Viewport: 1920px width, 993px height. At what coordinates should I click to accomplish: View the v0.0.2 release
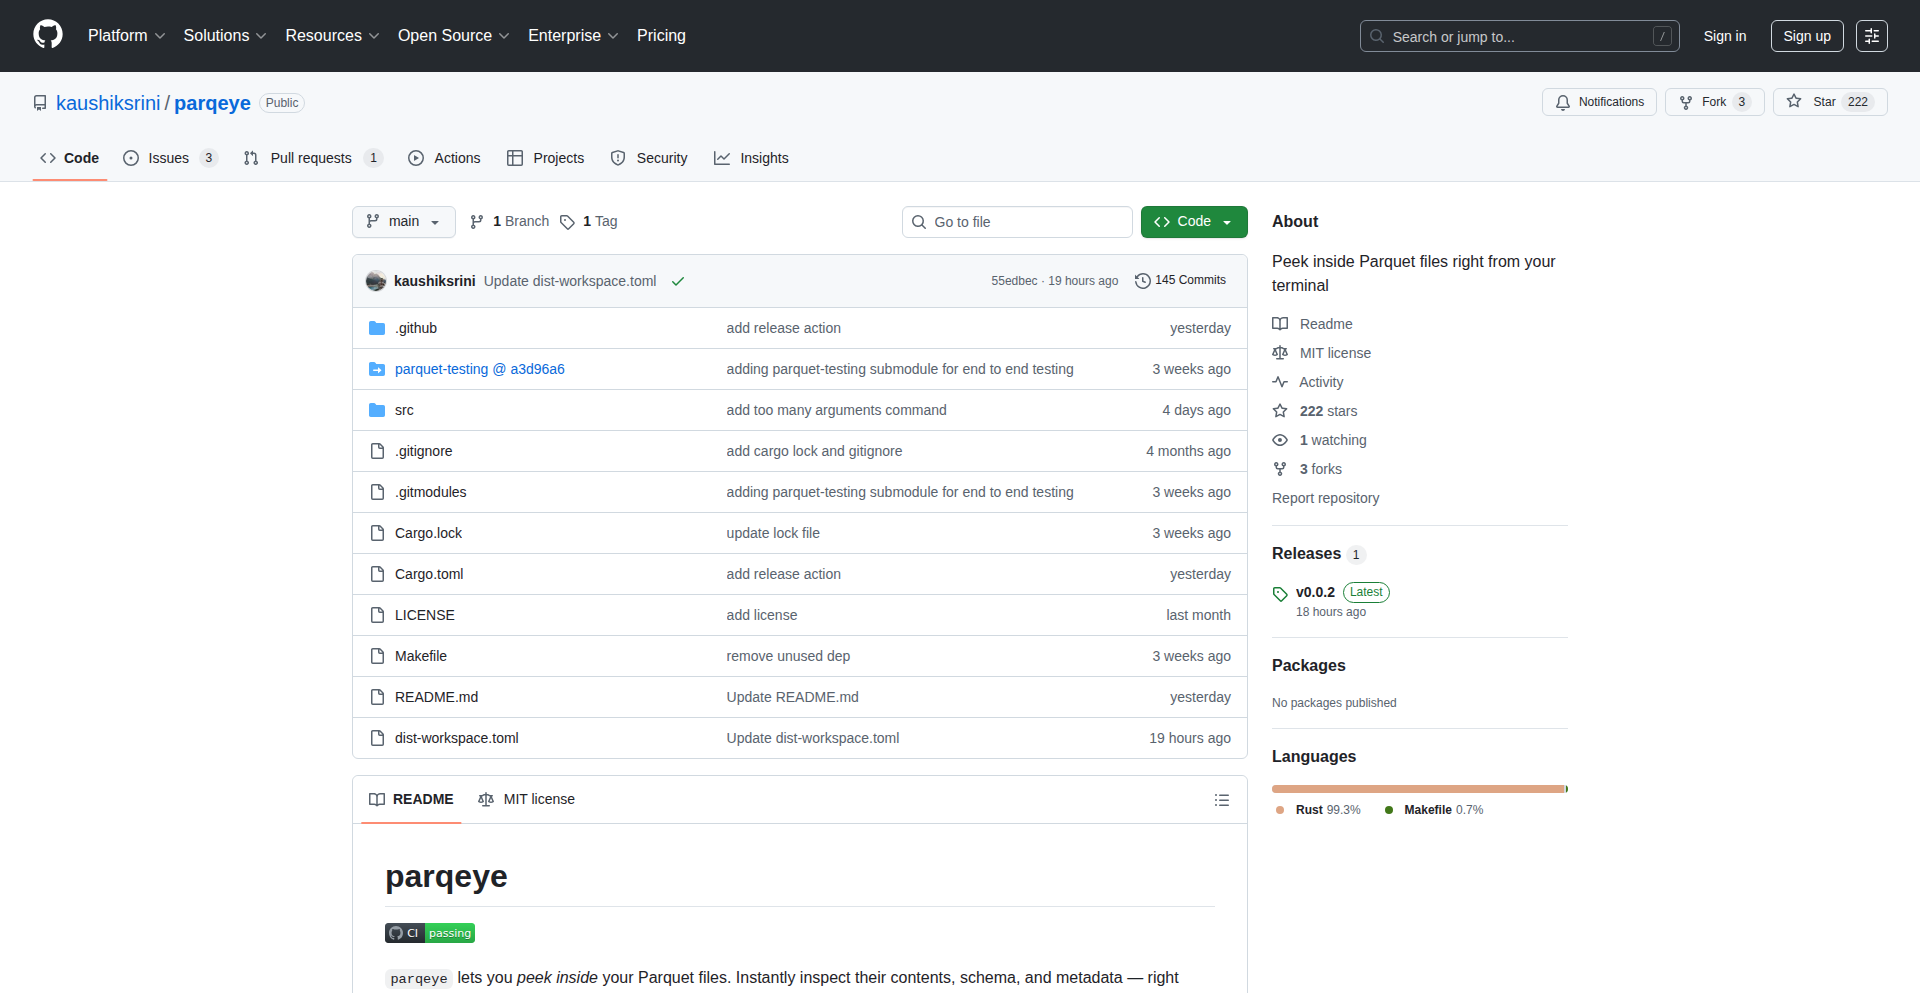click(x=1315, y=591)
